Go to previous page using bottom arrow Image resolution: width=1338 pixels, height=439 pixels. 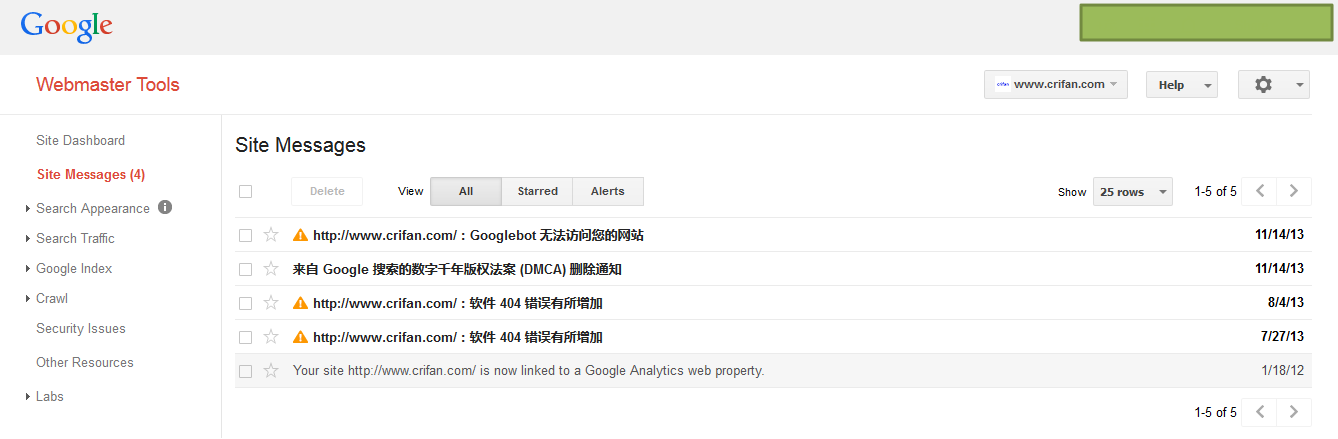pos(1260,411)
